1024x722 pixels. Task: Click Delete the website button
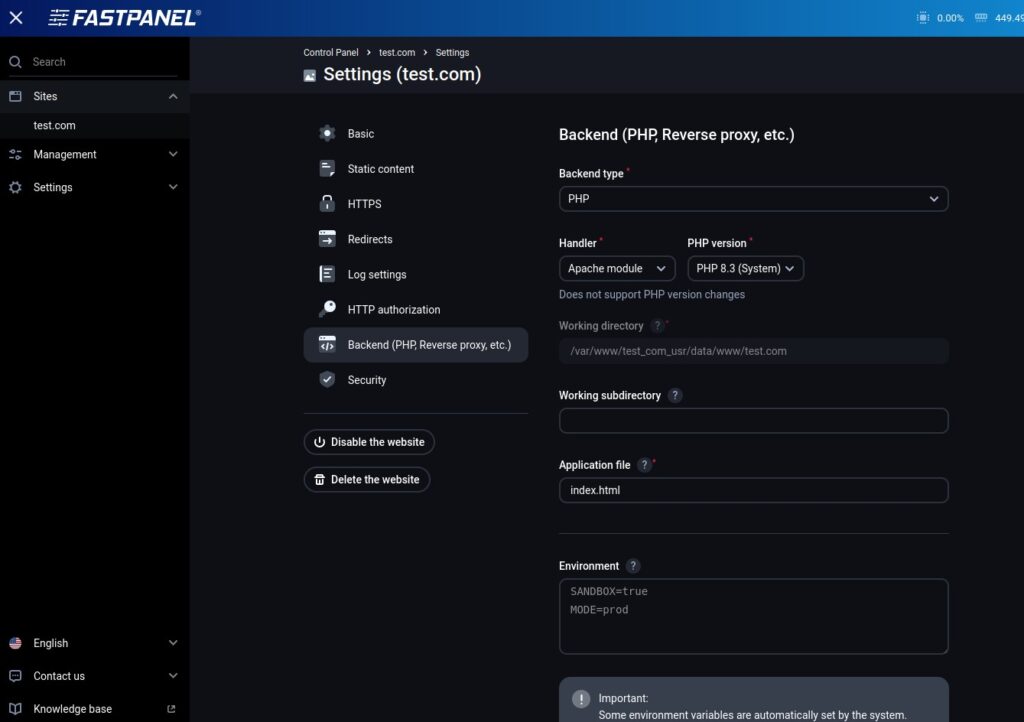click(x=366, y=479)
